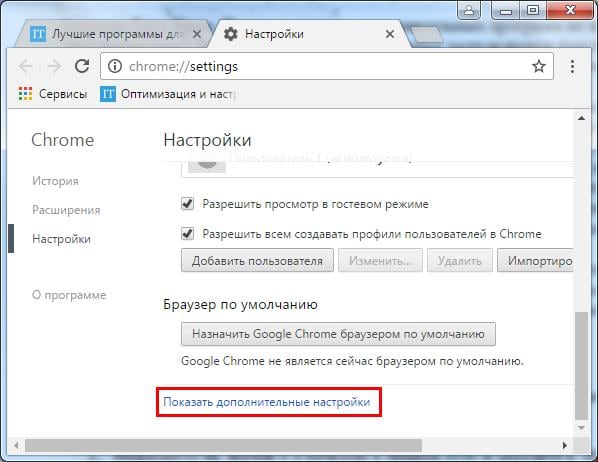
Task: Open О программе in the sidebar
Action: [x=69, y=295]
